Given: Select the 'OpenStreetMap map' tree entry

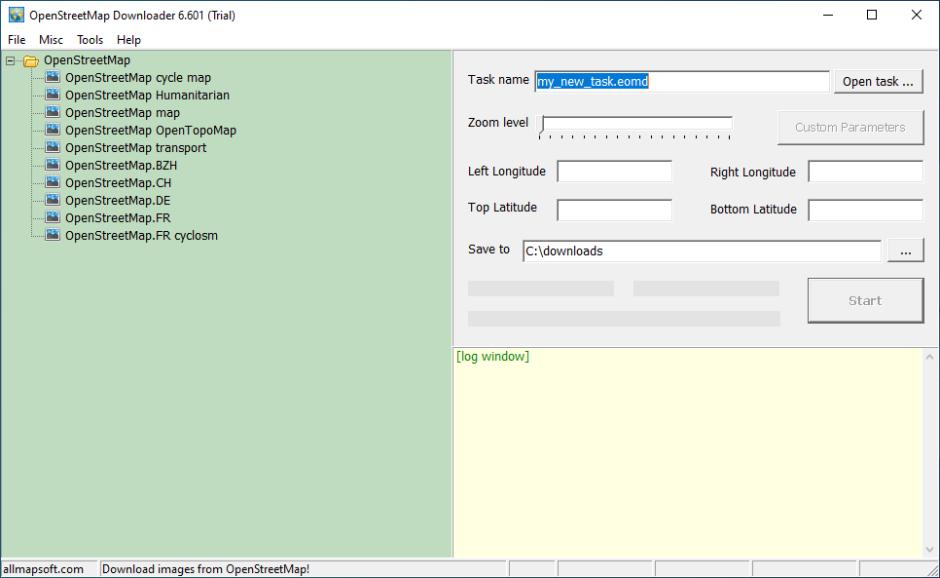Looking at the screenshot, I should coord(122,113).
